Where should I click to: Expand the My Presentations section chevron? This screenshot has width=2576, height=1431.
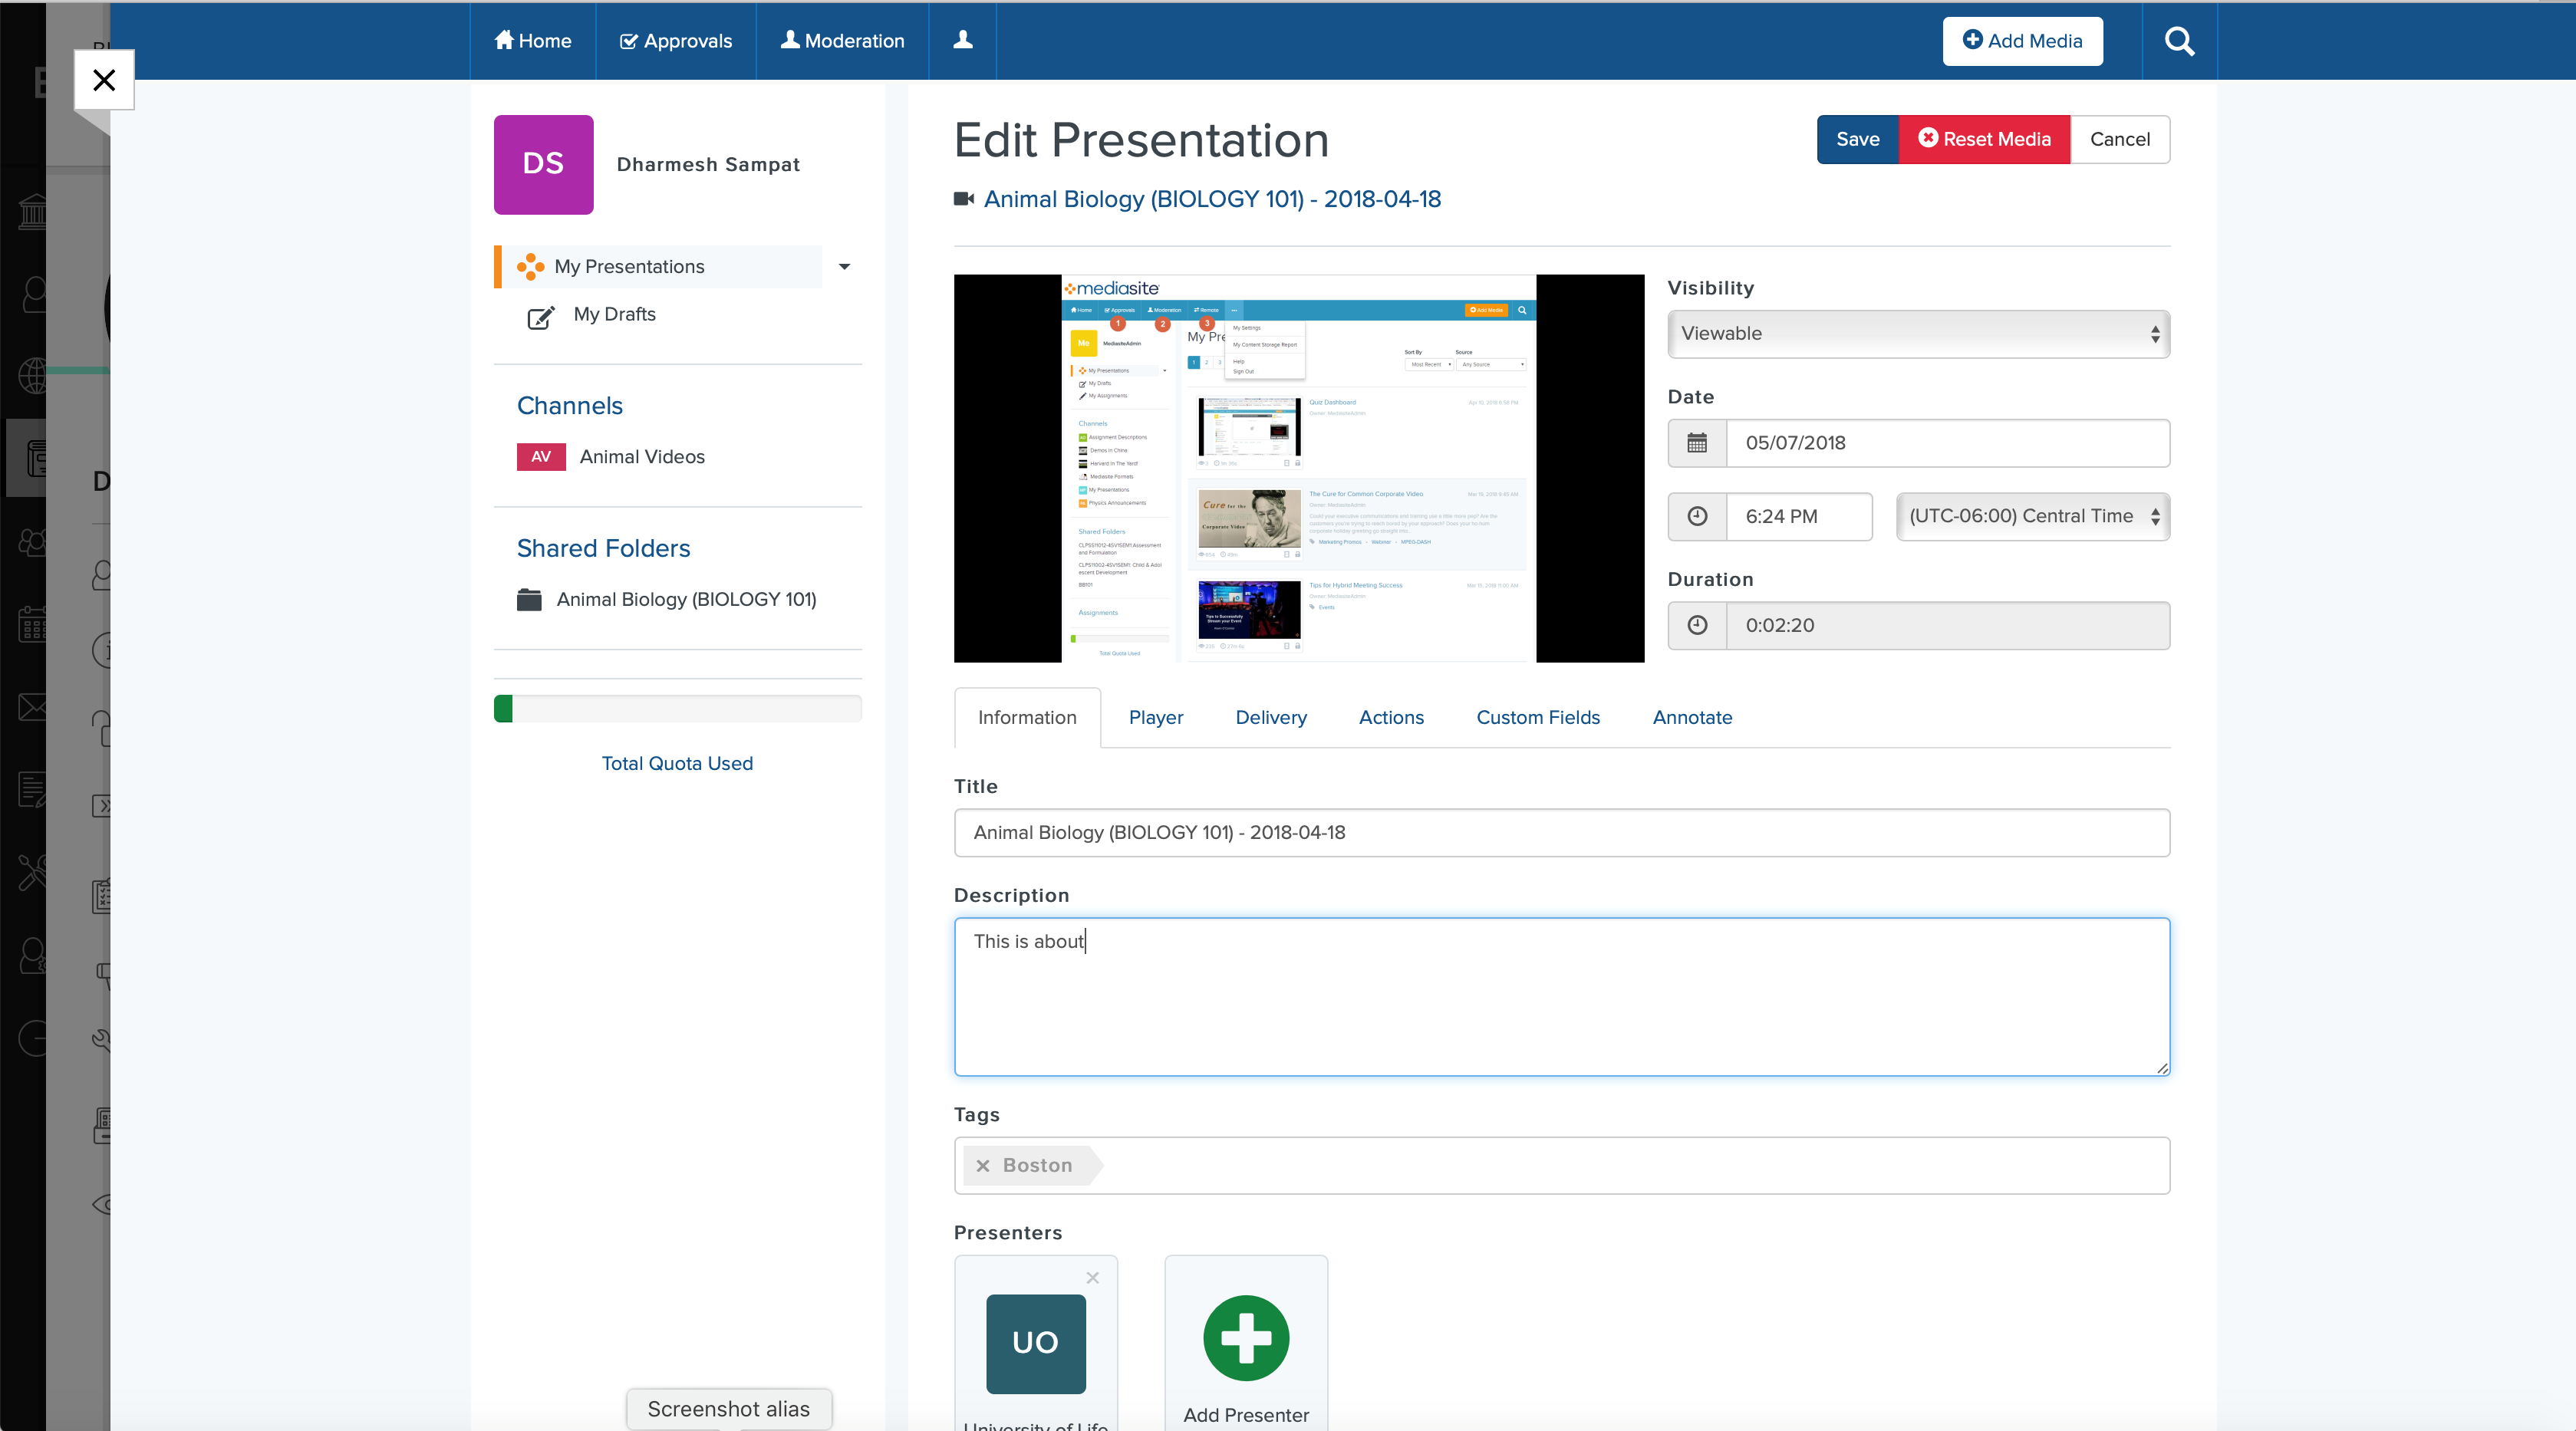[844, 267]
